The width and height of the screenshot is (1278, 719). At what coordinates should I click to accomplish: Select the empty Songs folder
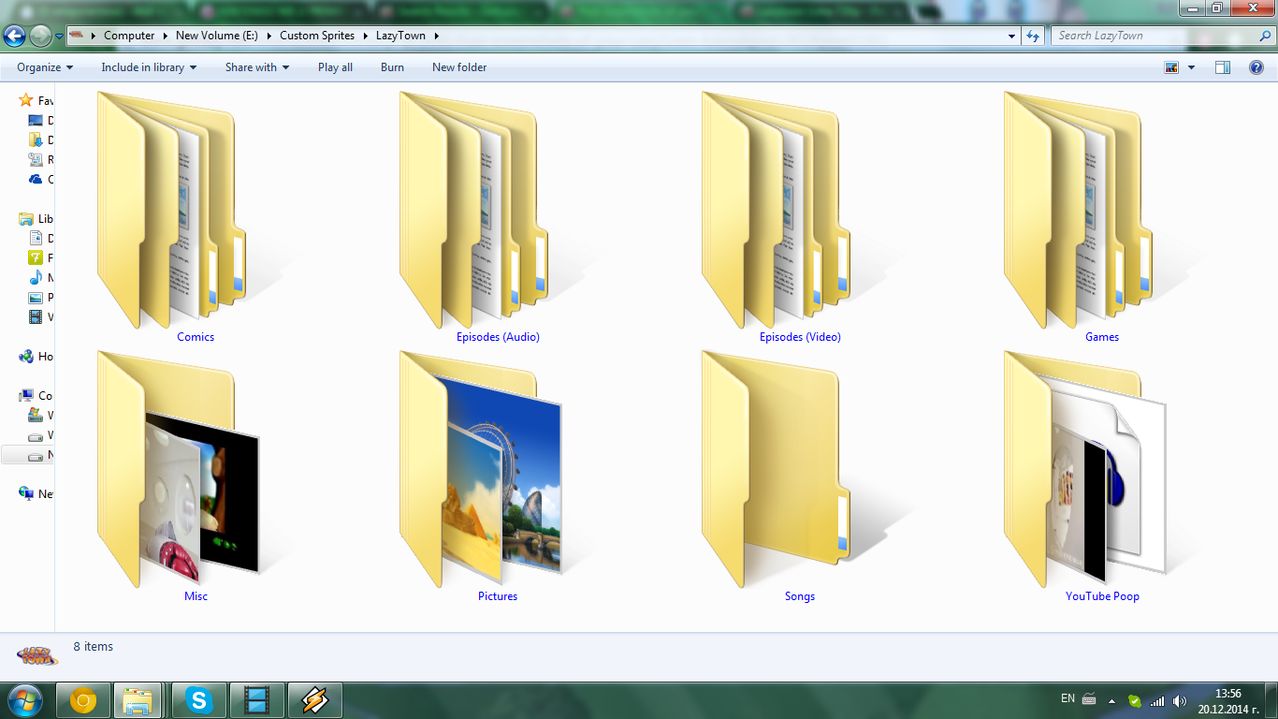772,470
